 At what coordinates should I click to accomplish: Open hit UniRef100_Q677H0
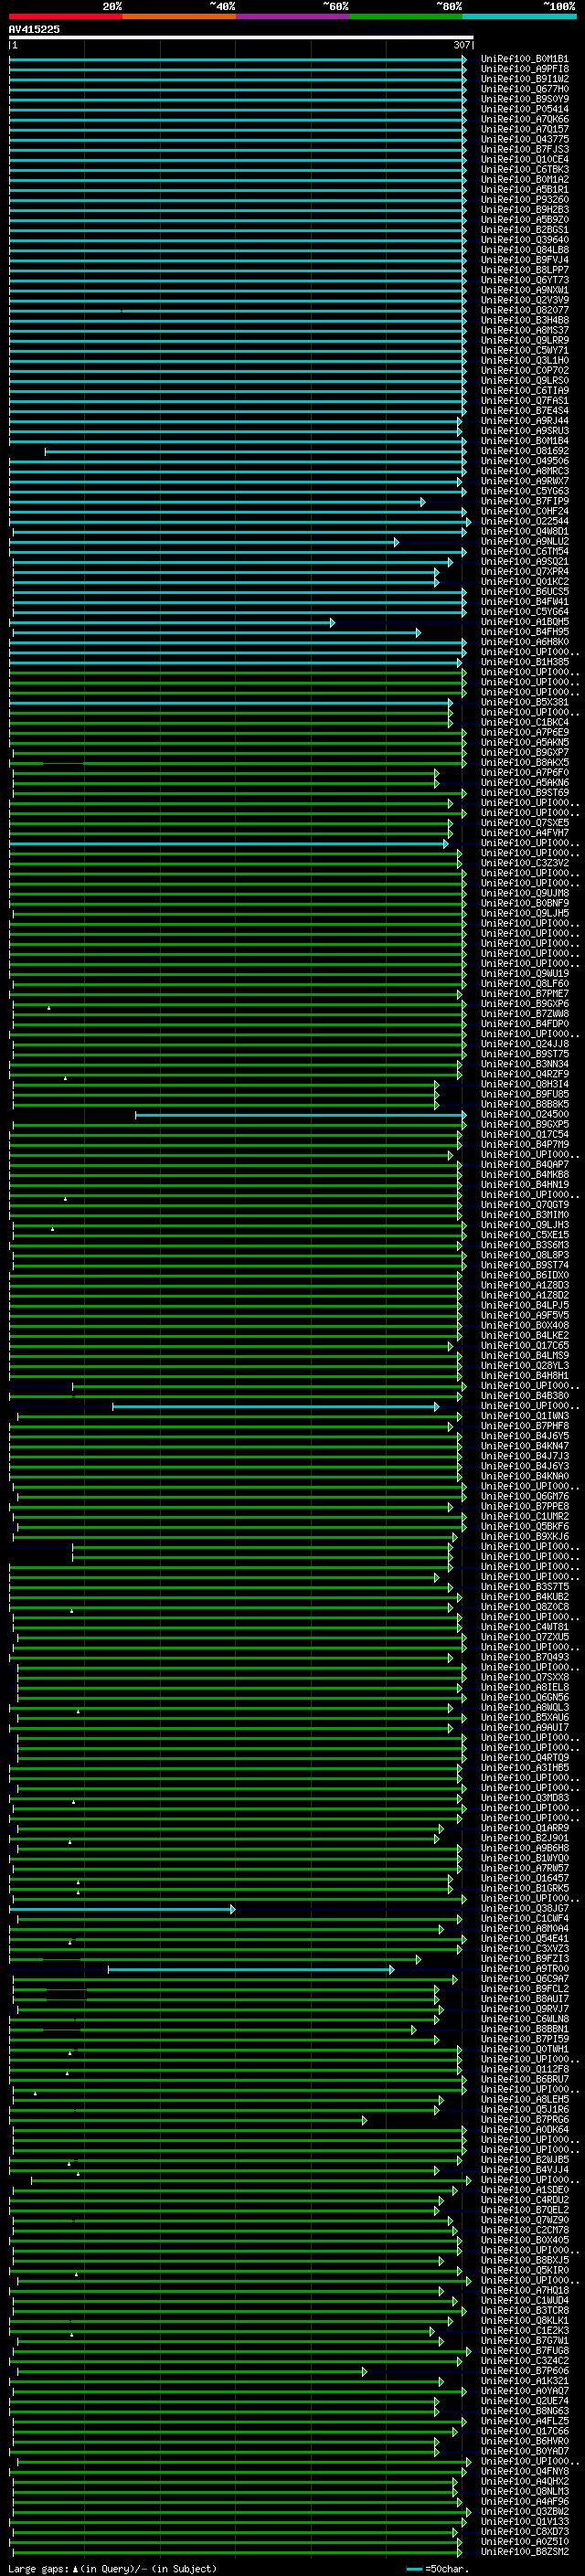pos(524,89)
